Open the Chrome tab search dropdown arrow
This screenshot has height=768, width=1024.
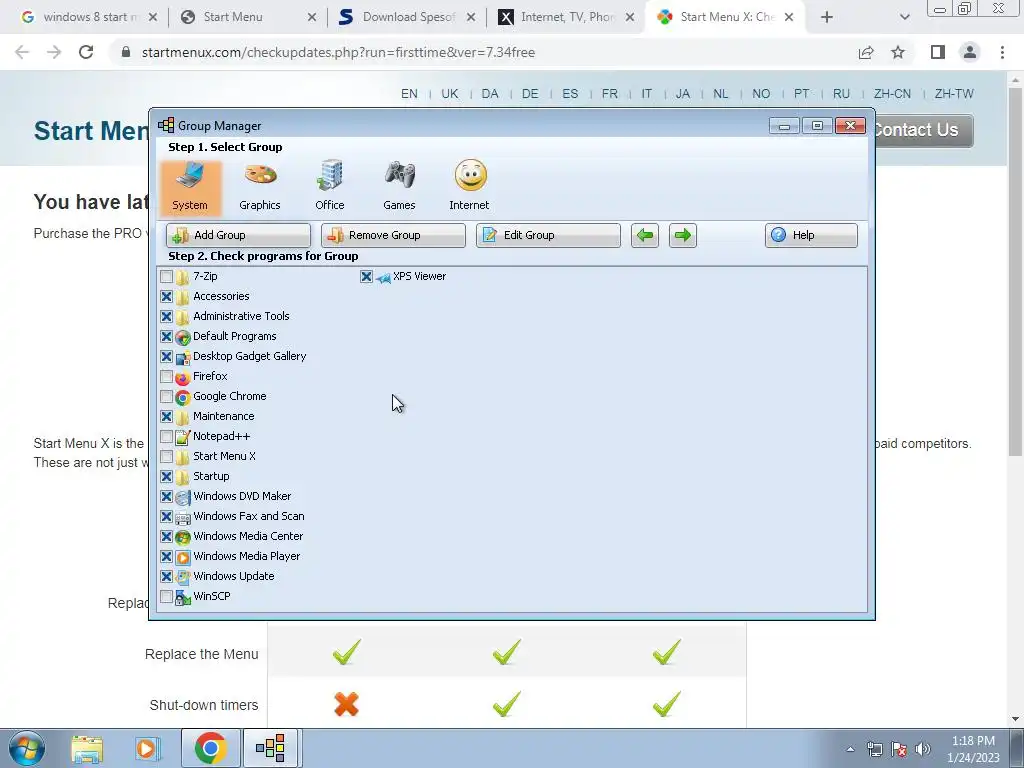point(904,18)
